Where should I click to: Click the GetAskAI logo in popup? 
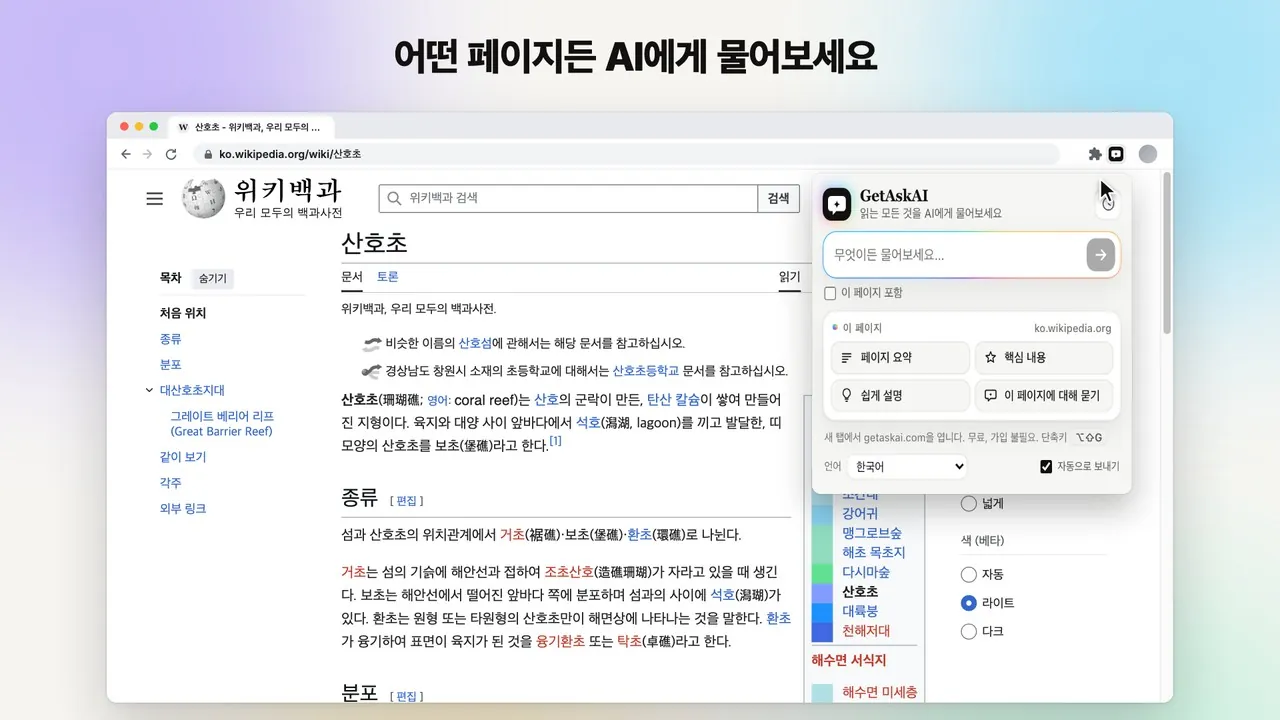837,204
